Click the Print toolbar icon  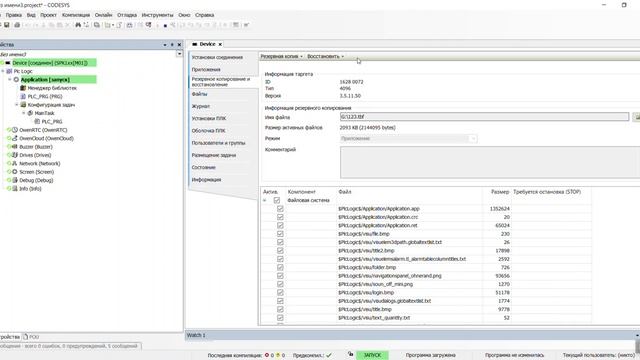(x=17, y=25)
